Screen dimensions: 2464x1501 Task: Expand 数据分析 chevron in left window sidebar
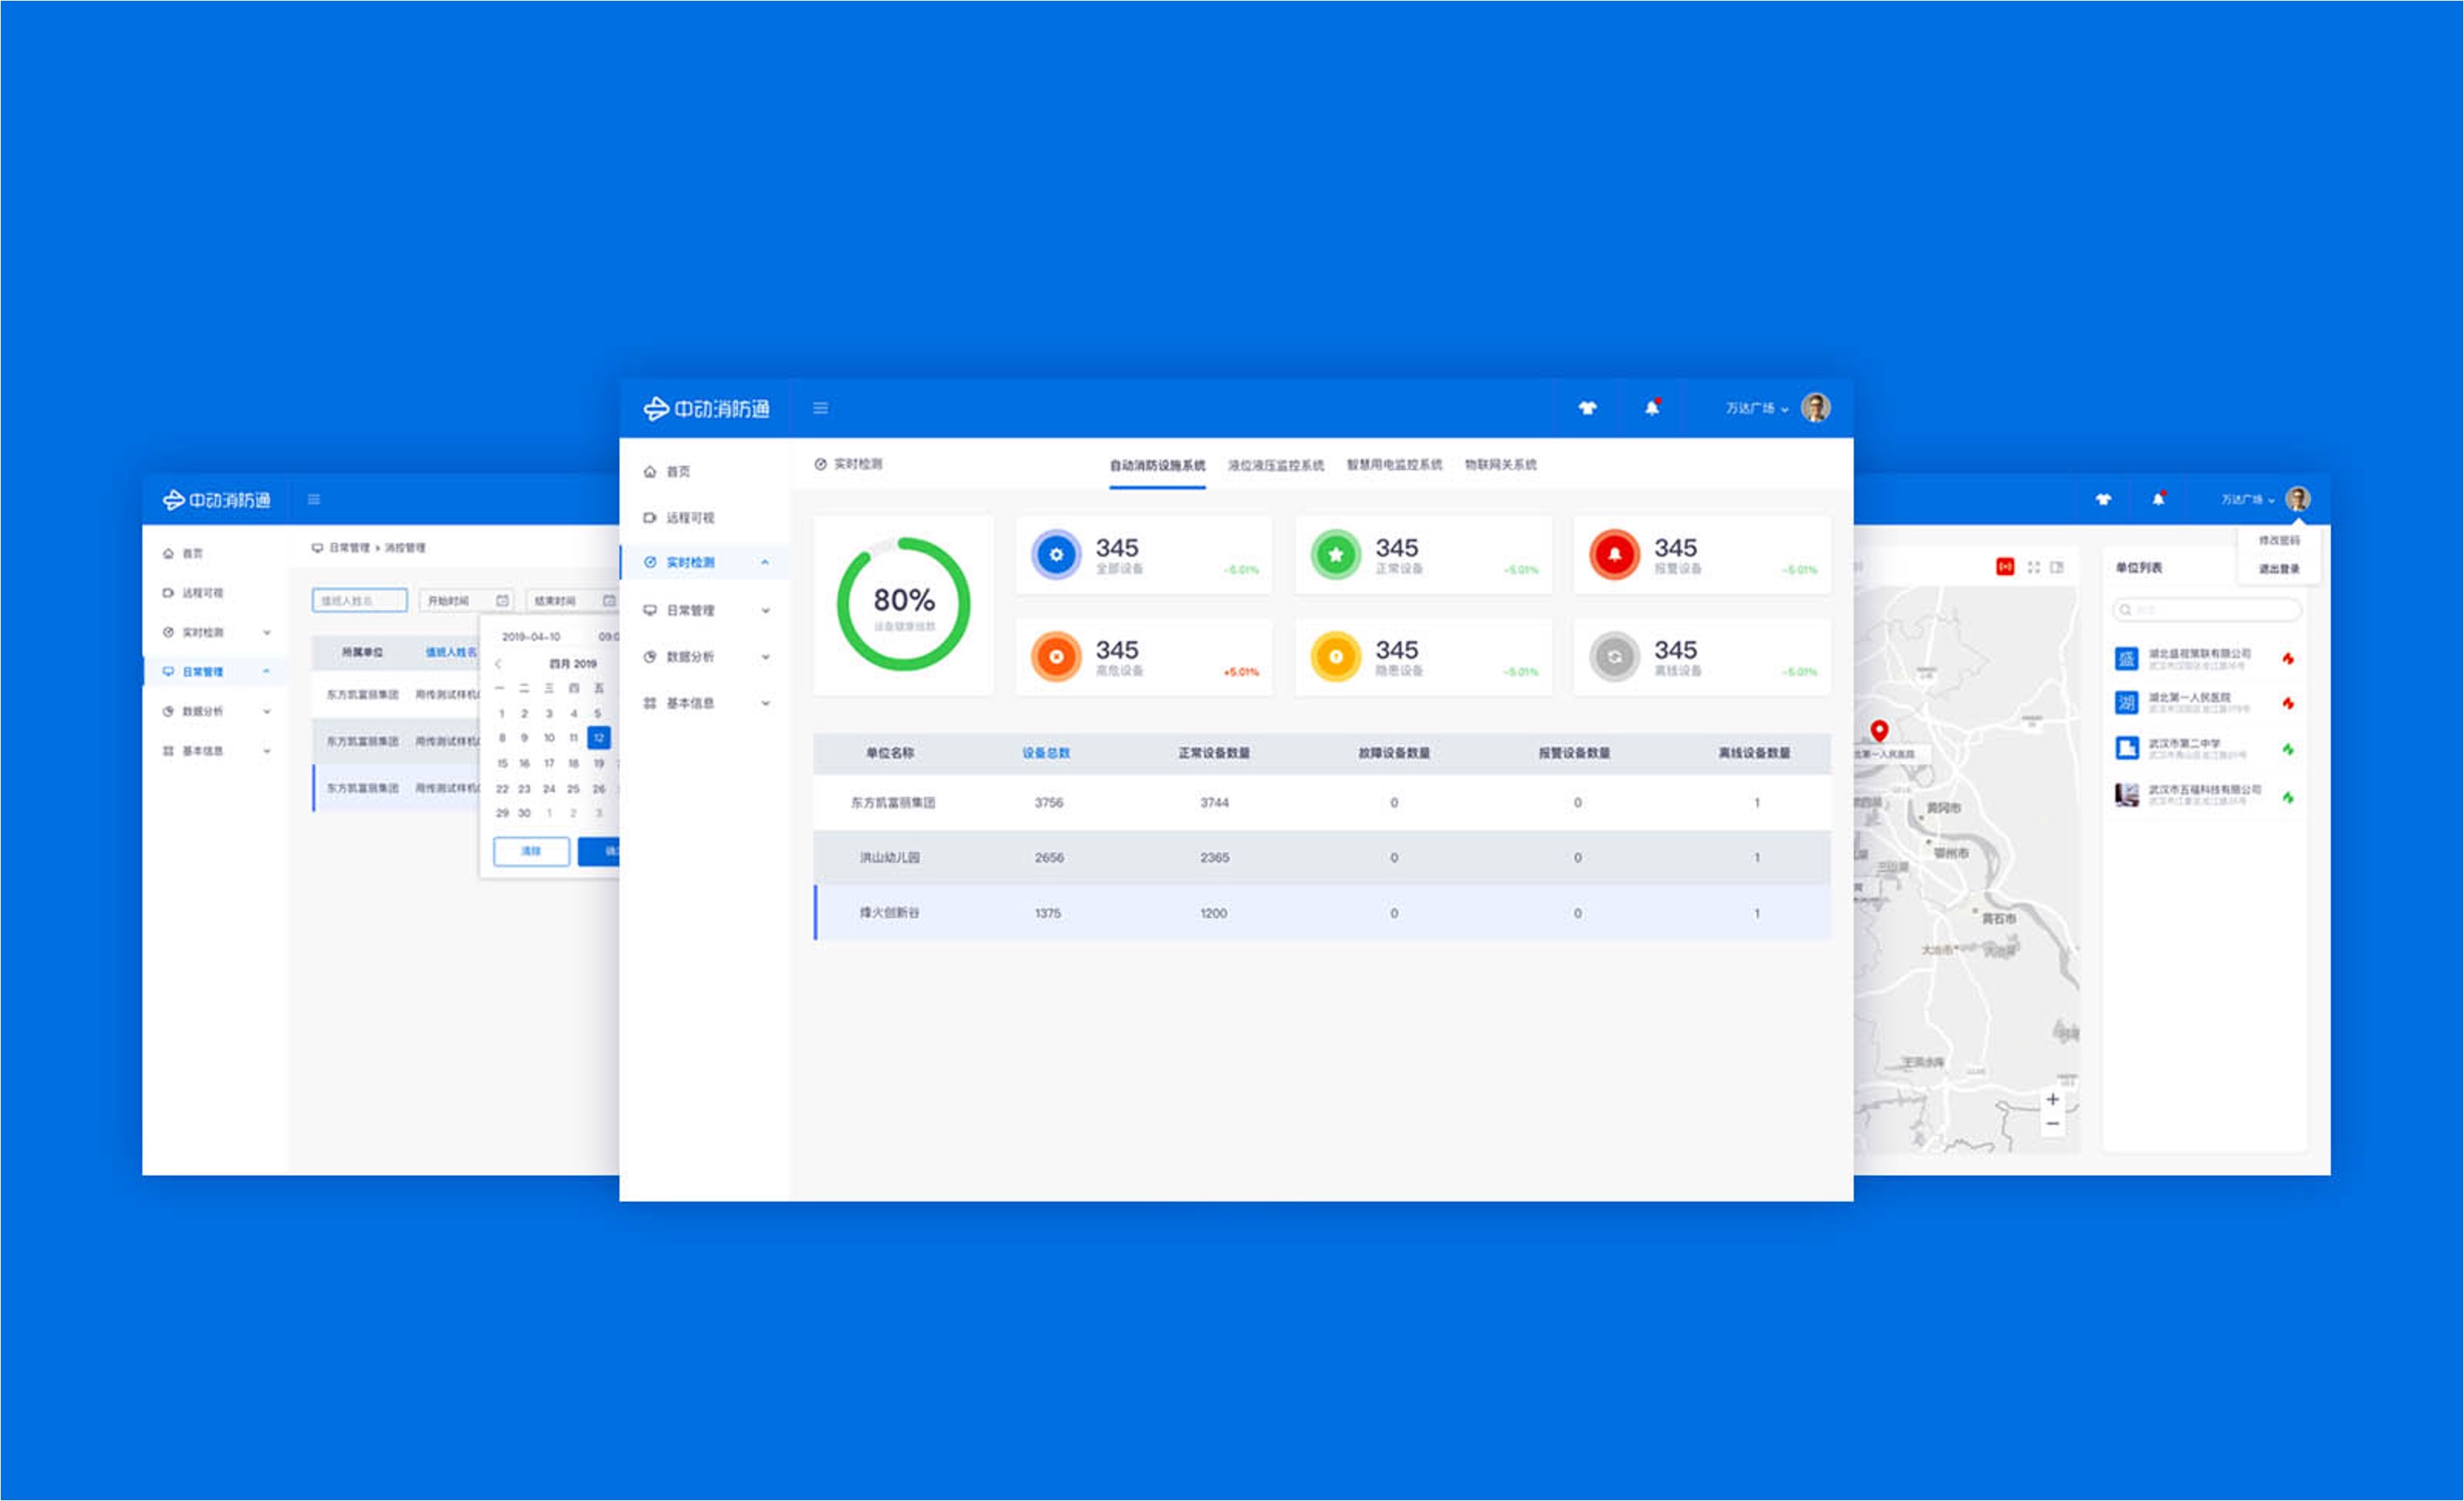point(267,711)
